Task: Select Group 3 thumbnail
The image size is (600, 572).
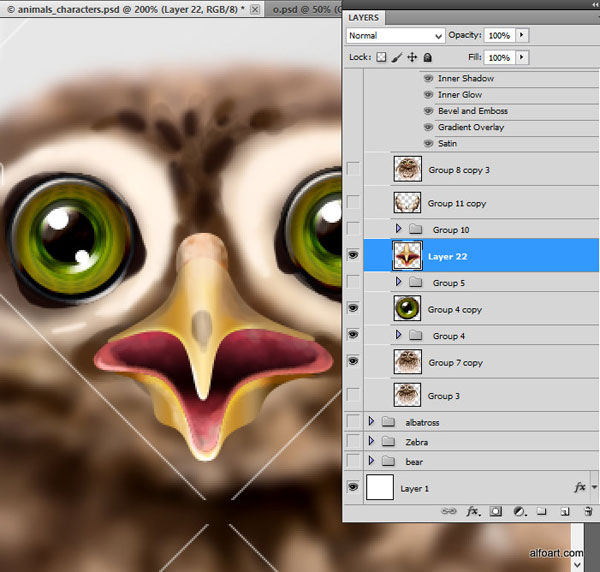Action: (408, 395)
